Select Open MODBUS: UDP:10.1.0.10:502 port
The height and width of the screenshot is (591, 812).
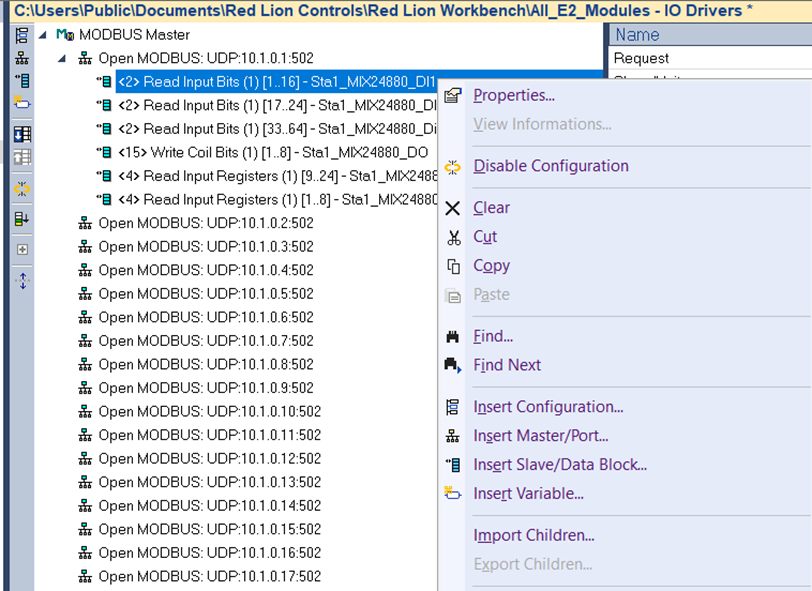tap(210, 412)
